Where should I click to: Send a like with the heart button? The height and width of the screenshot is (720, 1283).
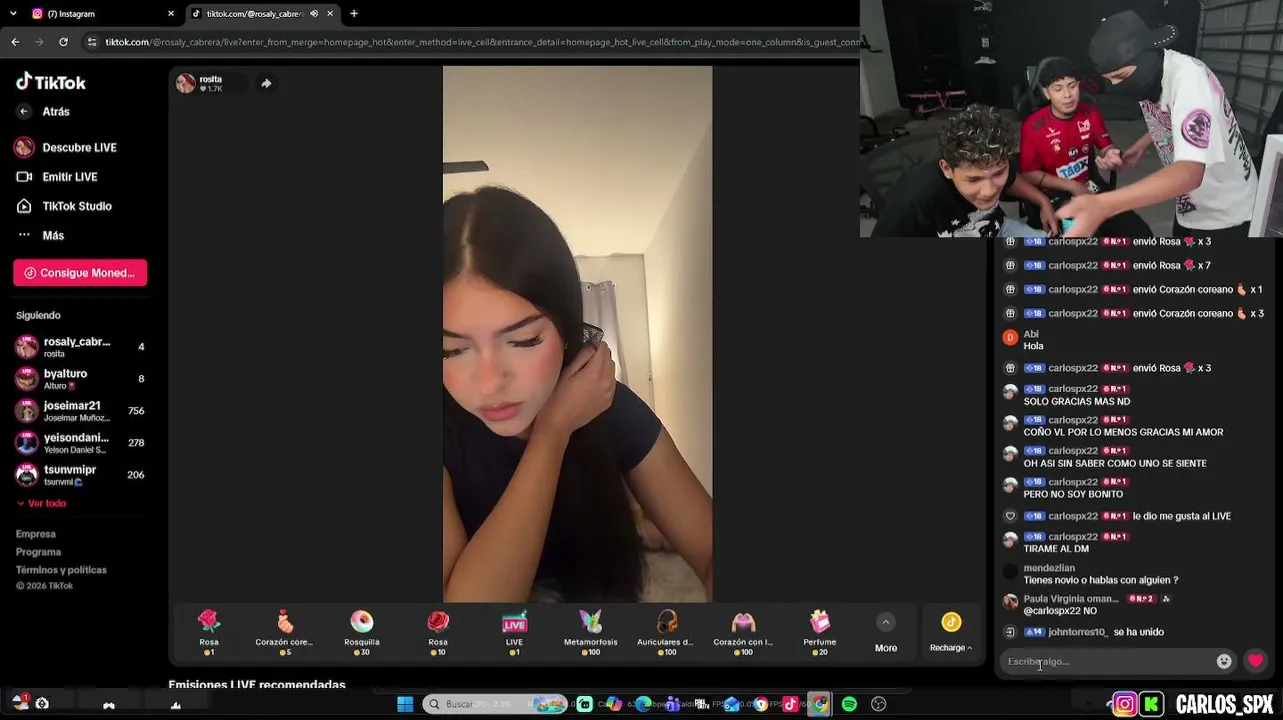1256,661
